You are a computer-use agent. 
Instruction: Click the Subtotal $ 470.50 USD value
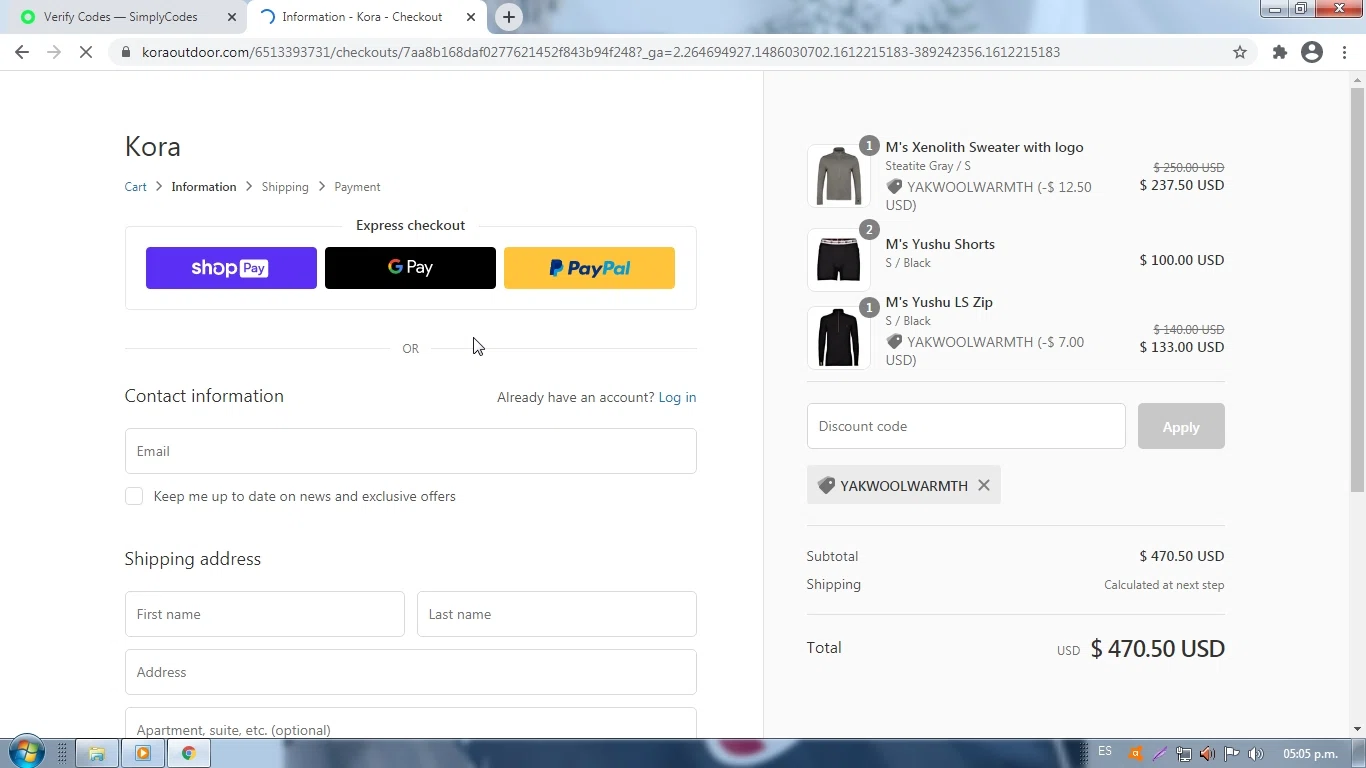click(1182, 556)
